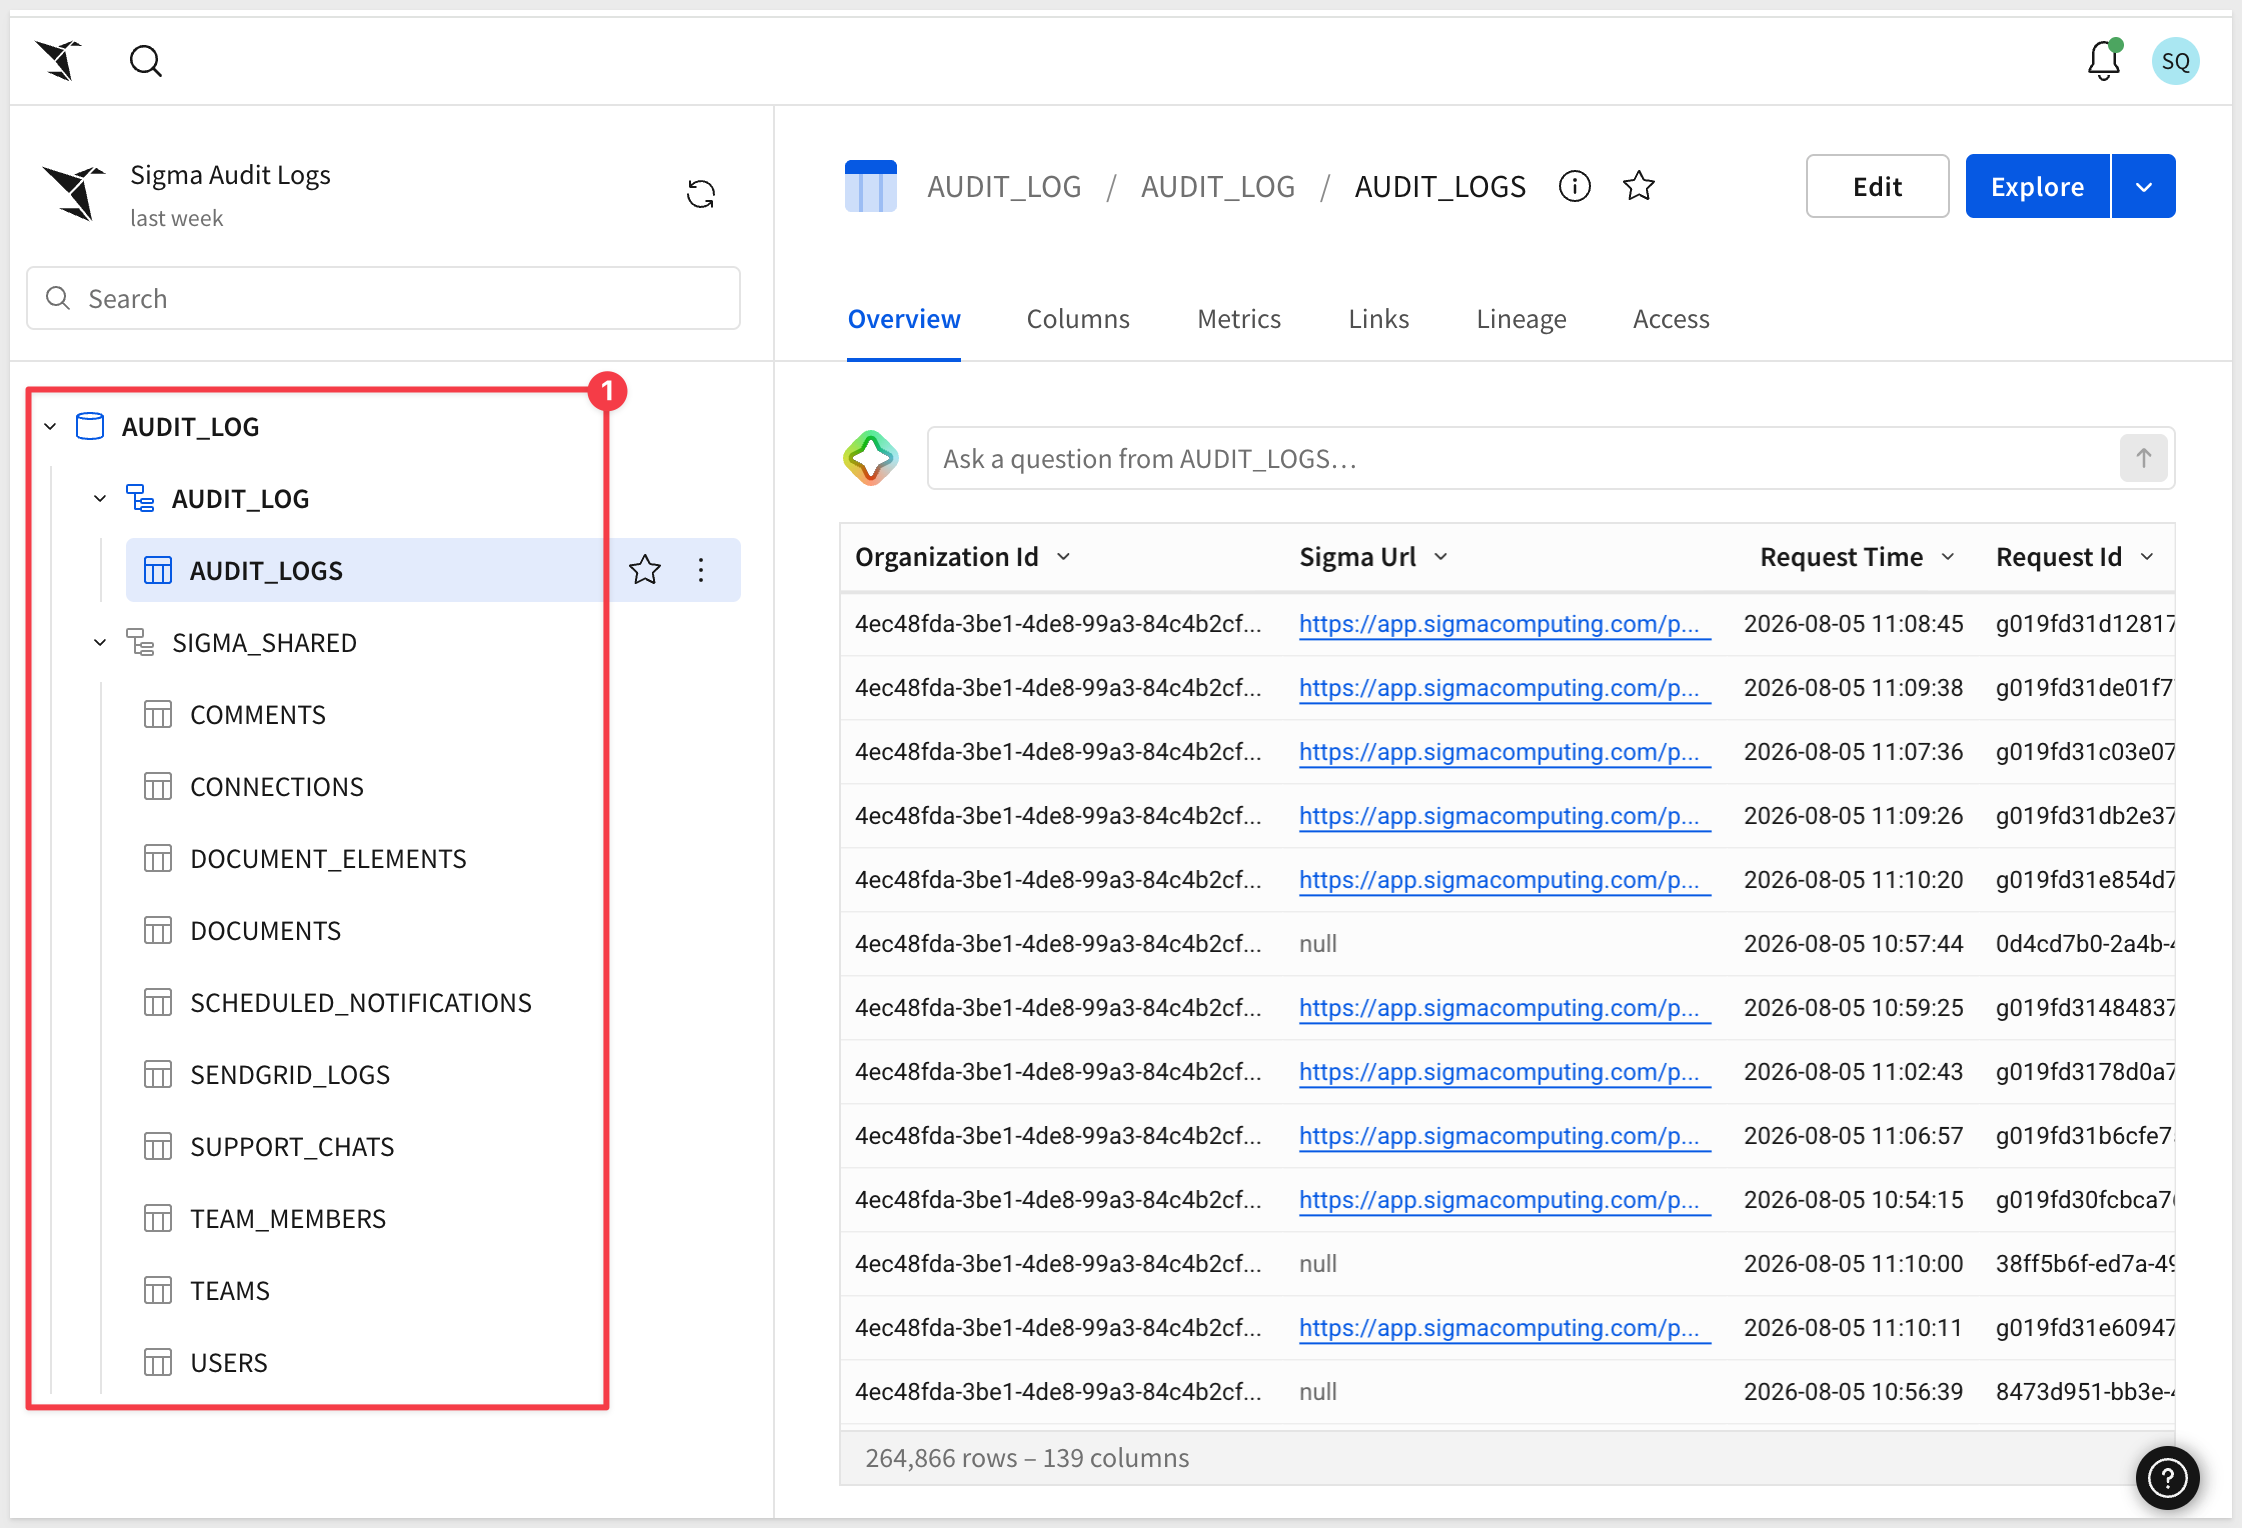The image size is (2242, 1528).
Task: Click request time '2026-08-05 10:57:44' cell
Action: (x=1853, y=944)
